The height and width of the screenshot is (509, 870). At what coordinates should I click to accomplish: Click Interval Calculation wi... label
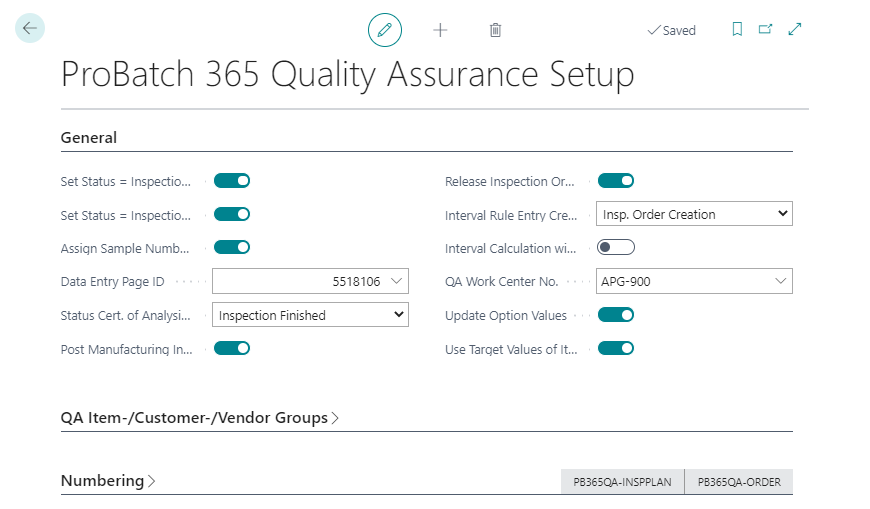coord(510,249)
